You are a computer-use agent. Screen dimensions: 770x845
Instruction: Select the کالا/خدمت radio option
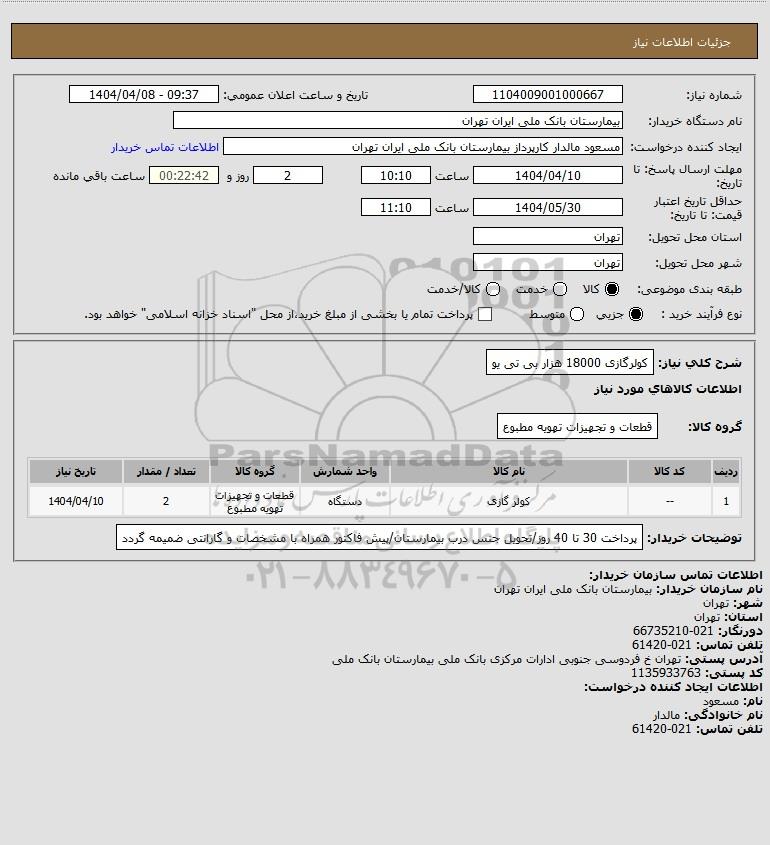click(492, 289)
